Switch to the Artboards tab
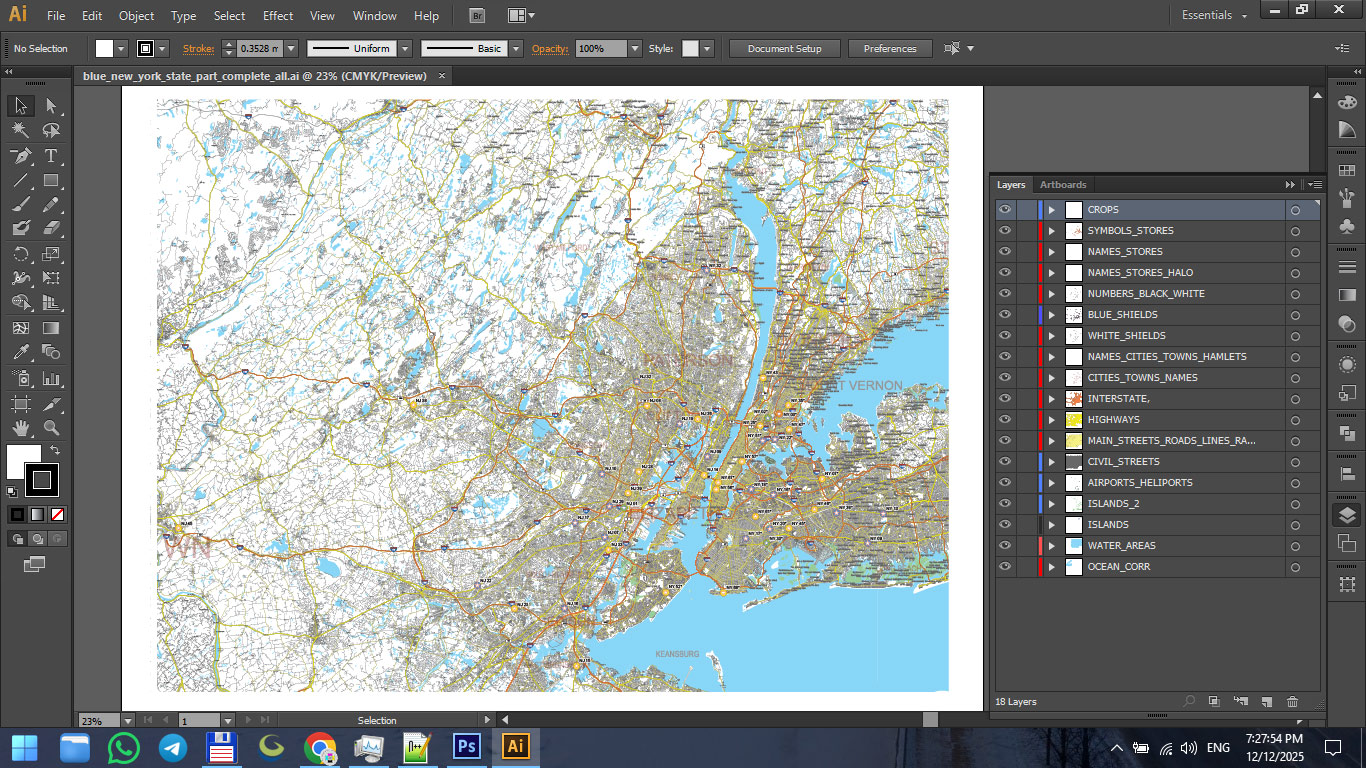This screenshot has height=768, width=1366. (1062, 185)
